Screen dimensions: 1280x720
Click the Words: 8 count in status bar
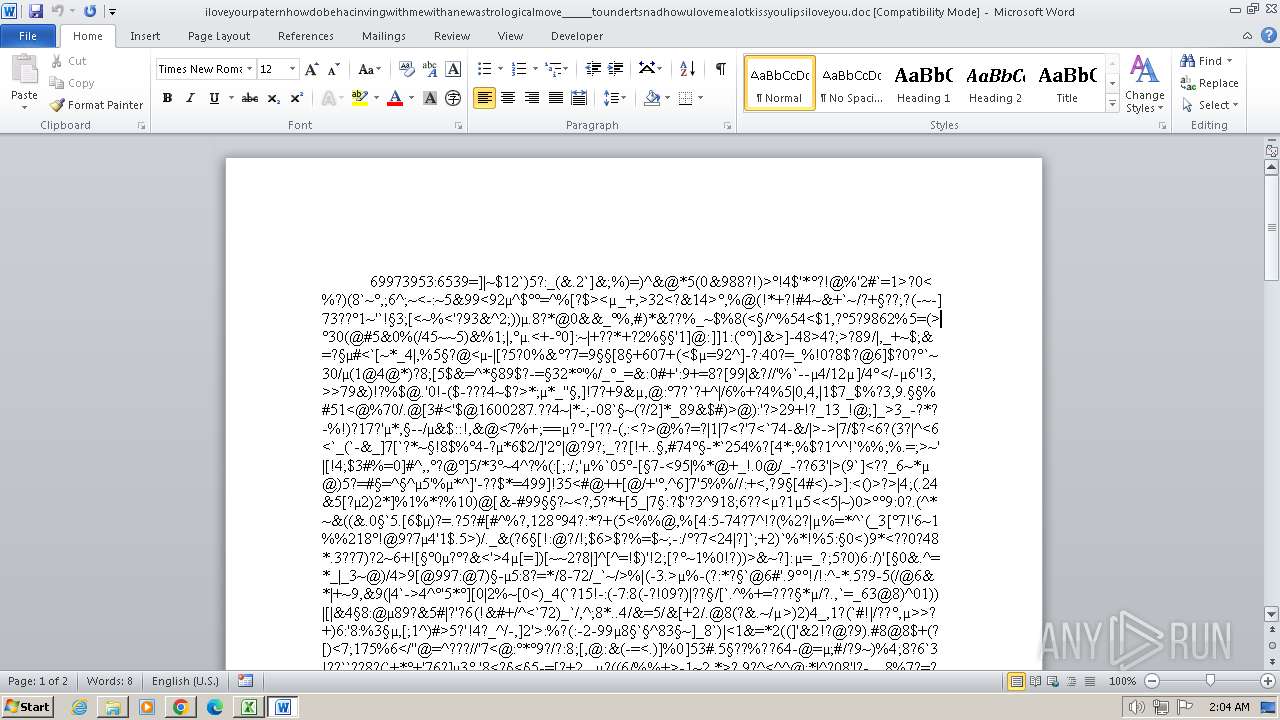[x=109, y=681]
